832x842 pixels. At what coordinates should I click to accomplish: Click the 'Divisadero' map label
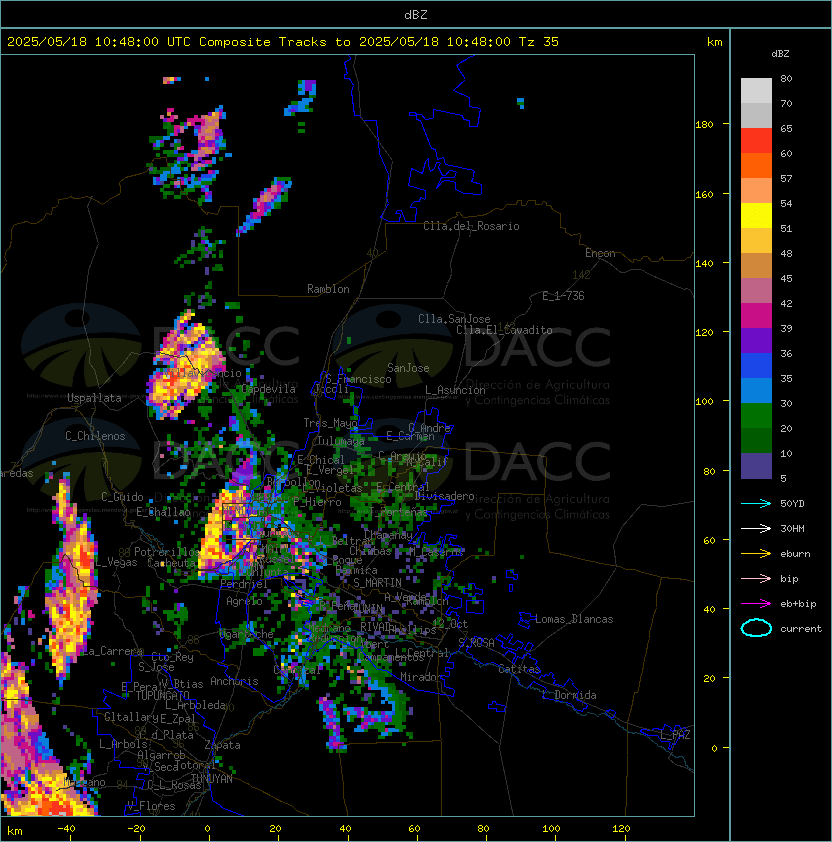point(444,496)
